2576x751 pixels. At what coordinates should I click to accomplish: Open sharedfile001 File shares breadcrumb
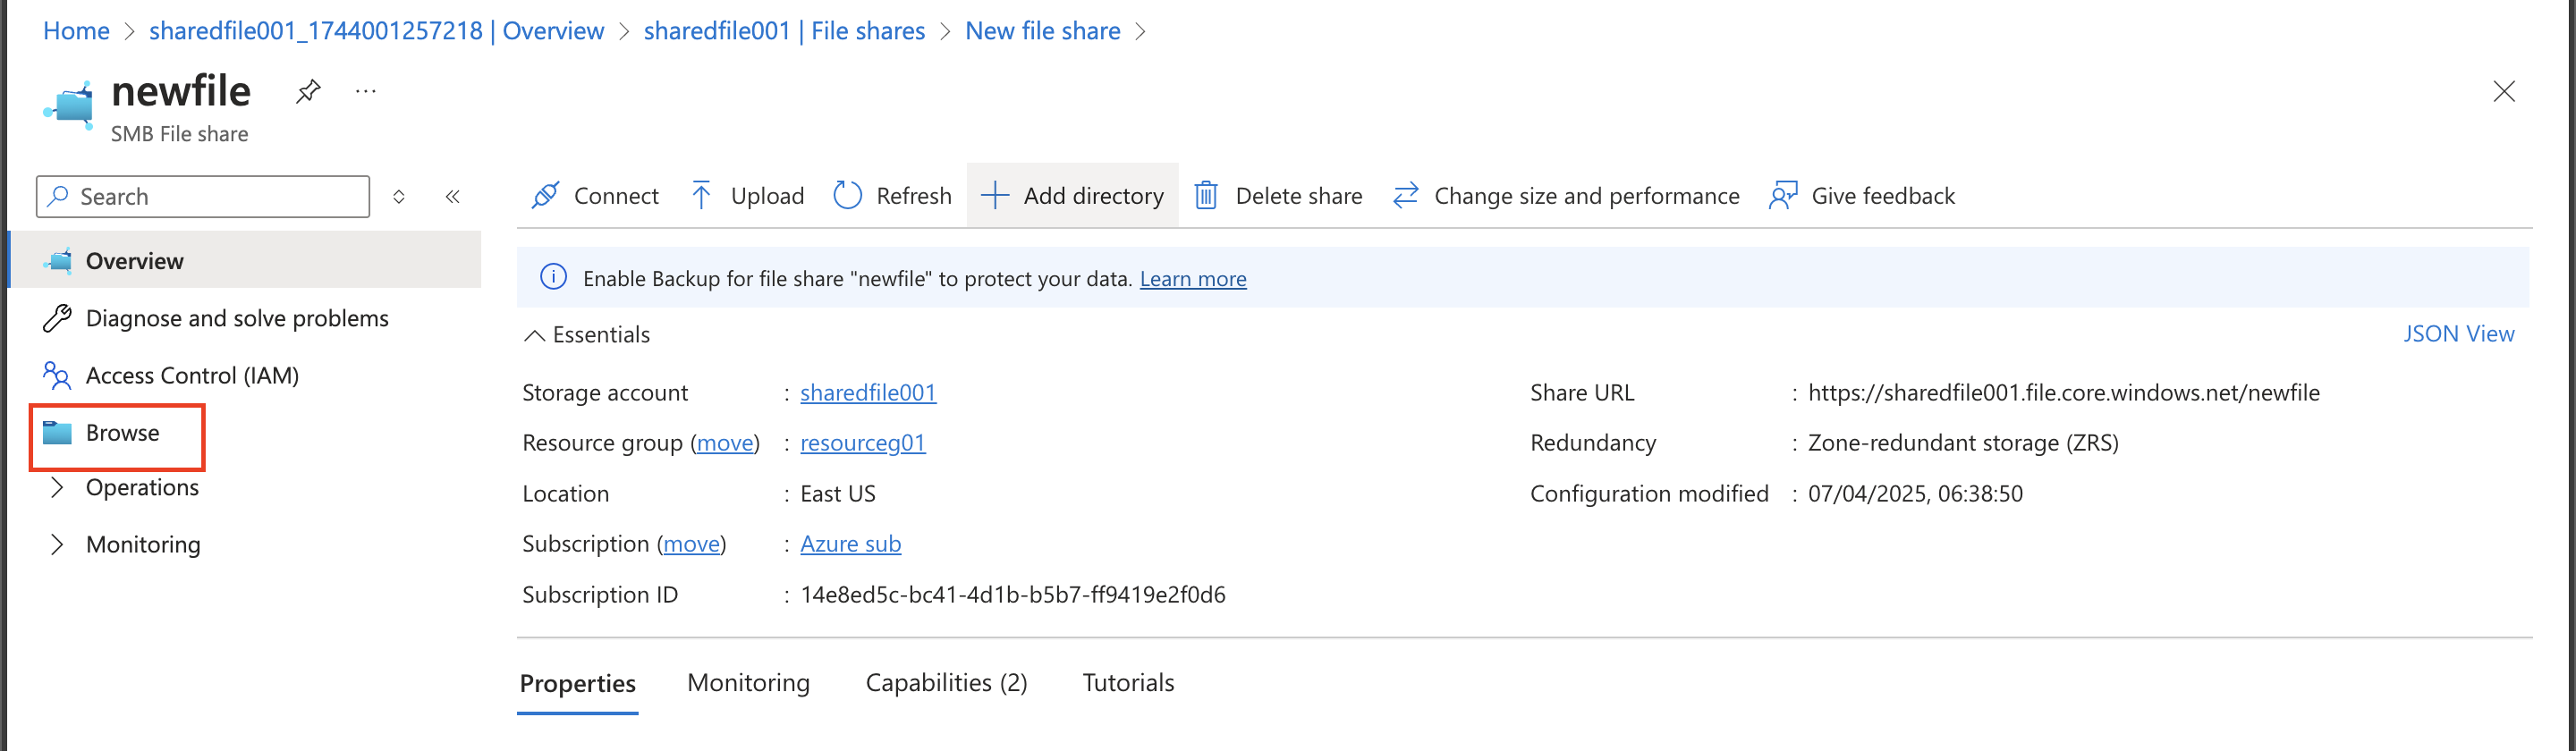(784, 31)
